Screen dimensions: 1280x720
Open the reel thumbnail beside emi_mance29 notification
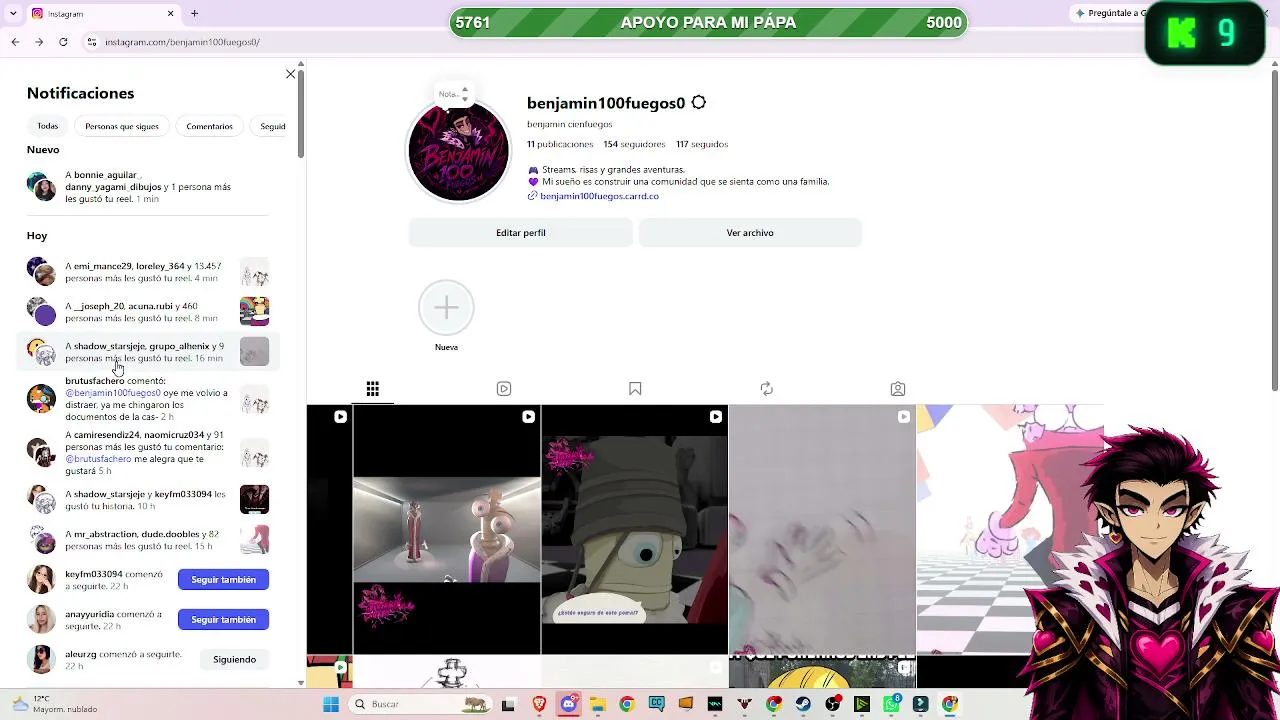254,272
